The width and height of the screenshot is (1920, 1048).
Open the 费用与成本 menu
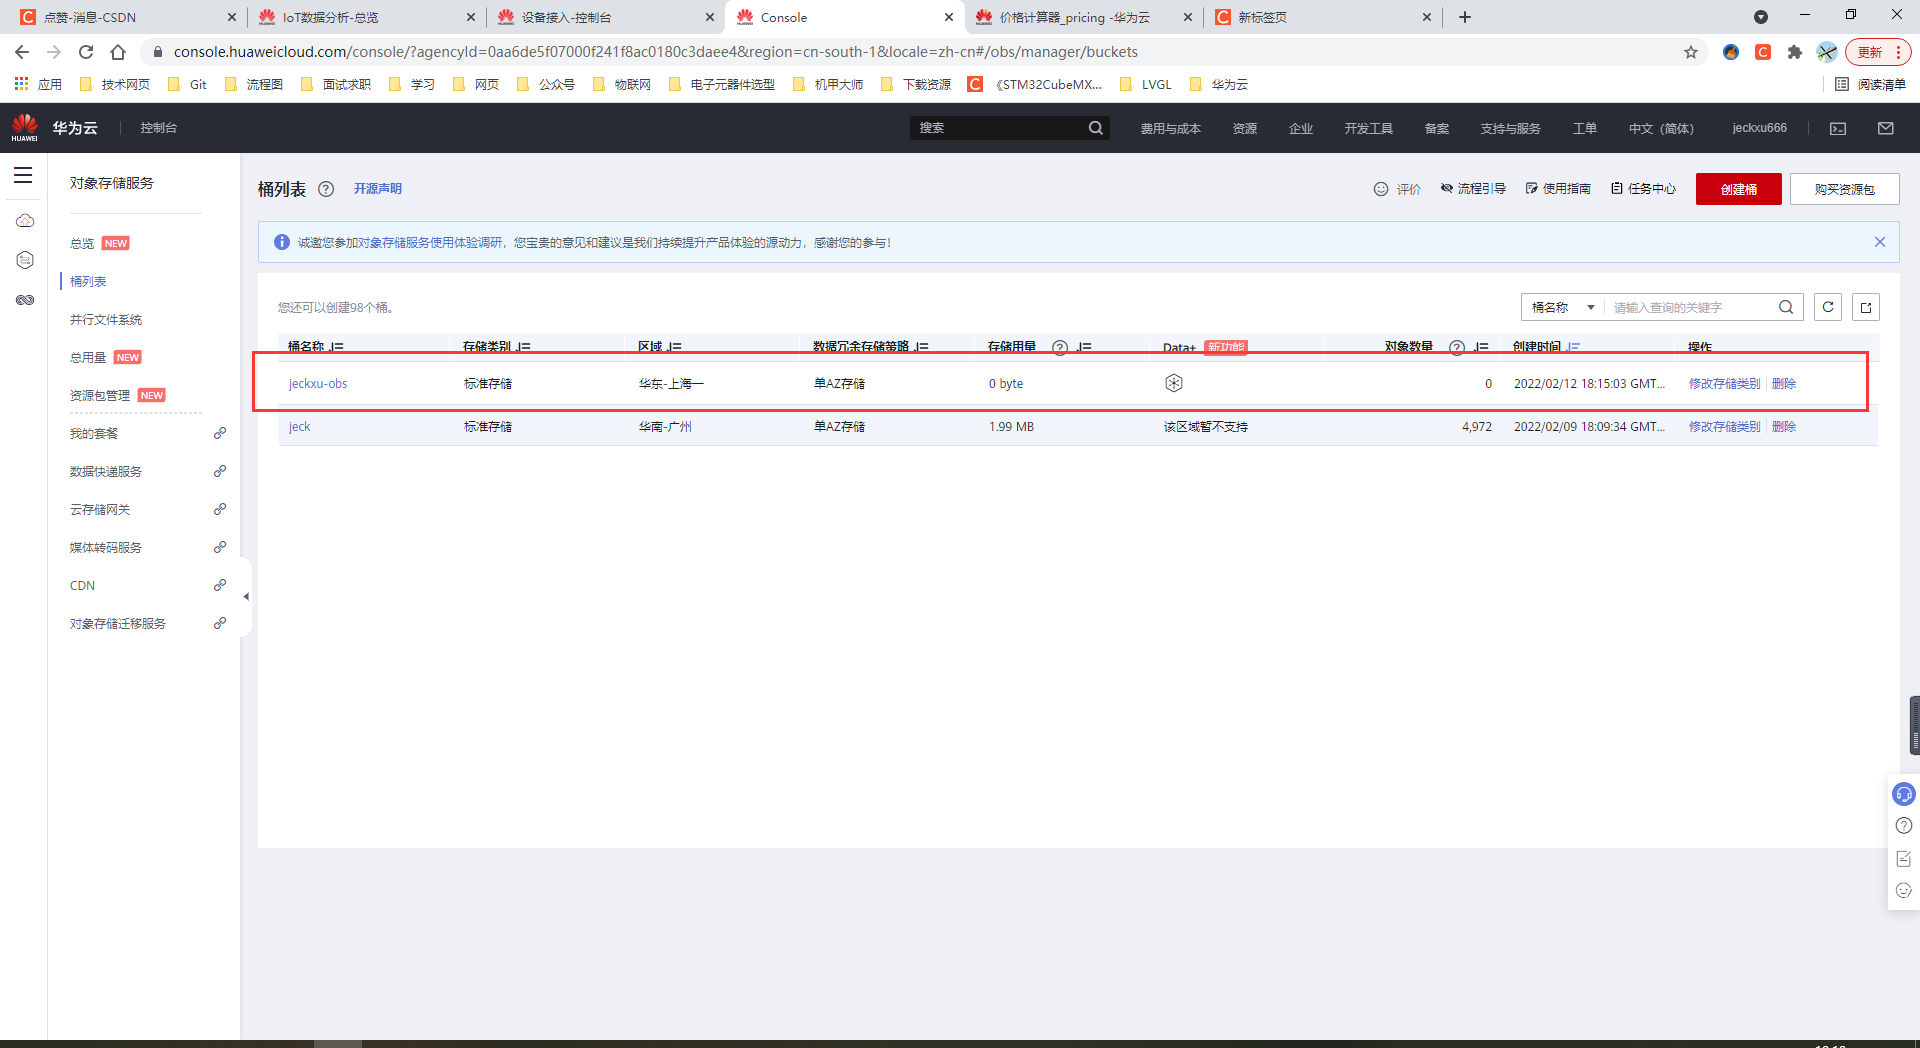click(1170, 128)
